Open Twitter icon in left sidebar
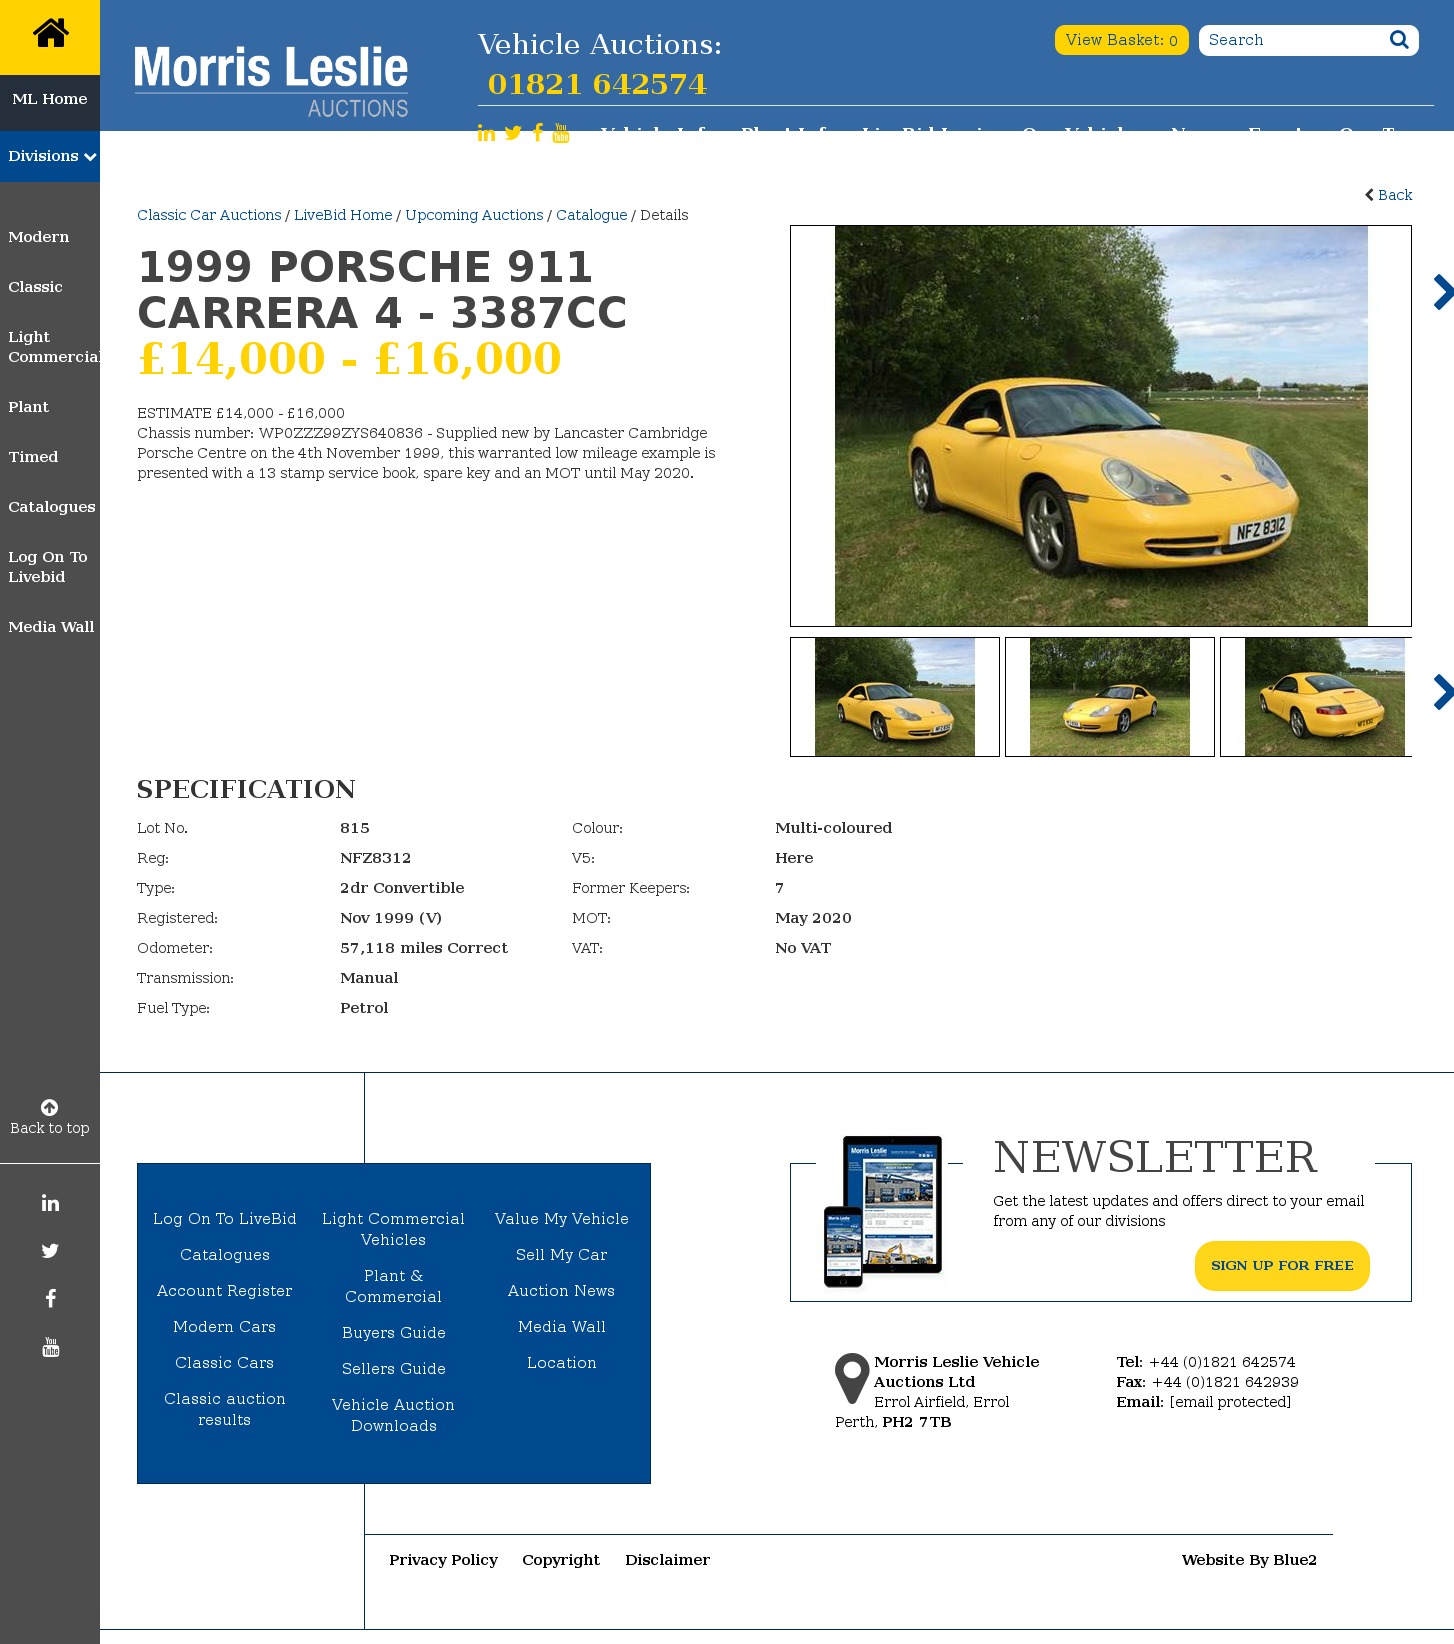Screen dimensions: 1454x1644 pyautogui.click(x=50, y=1251)
